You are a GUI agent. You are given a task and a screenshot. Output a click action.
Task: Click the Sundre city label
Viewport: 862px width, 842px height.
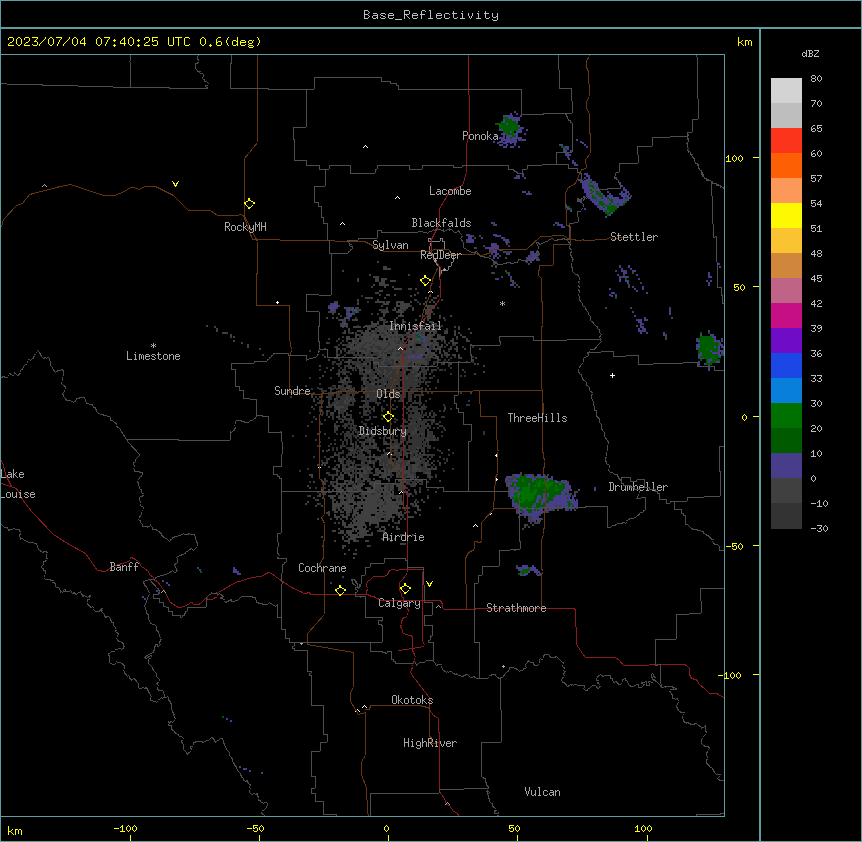coord(292,391)
